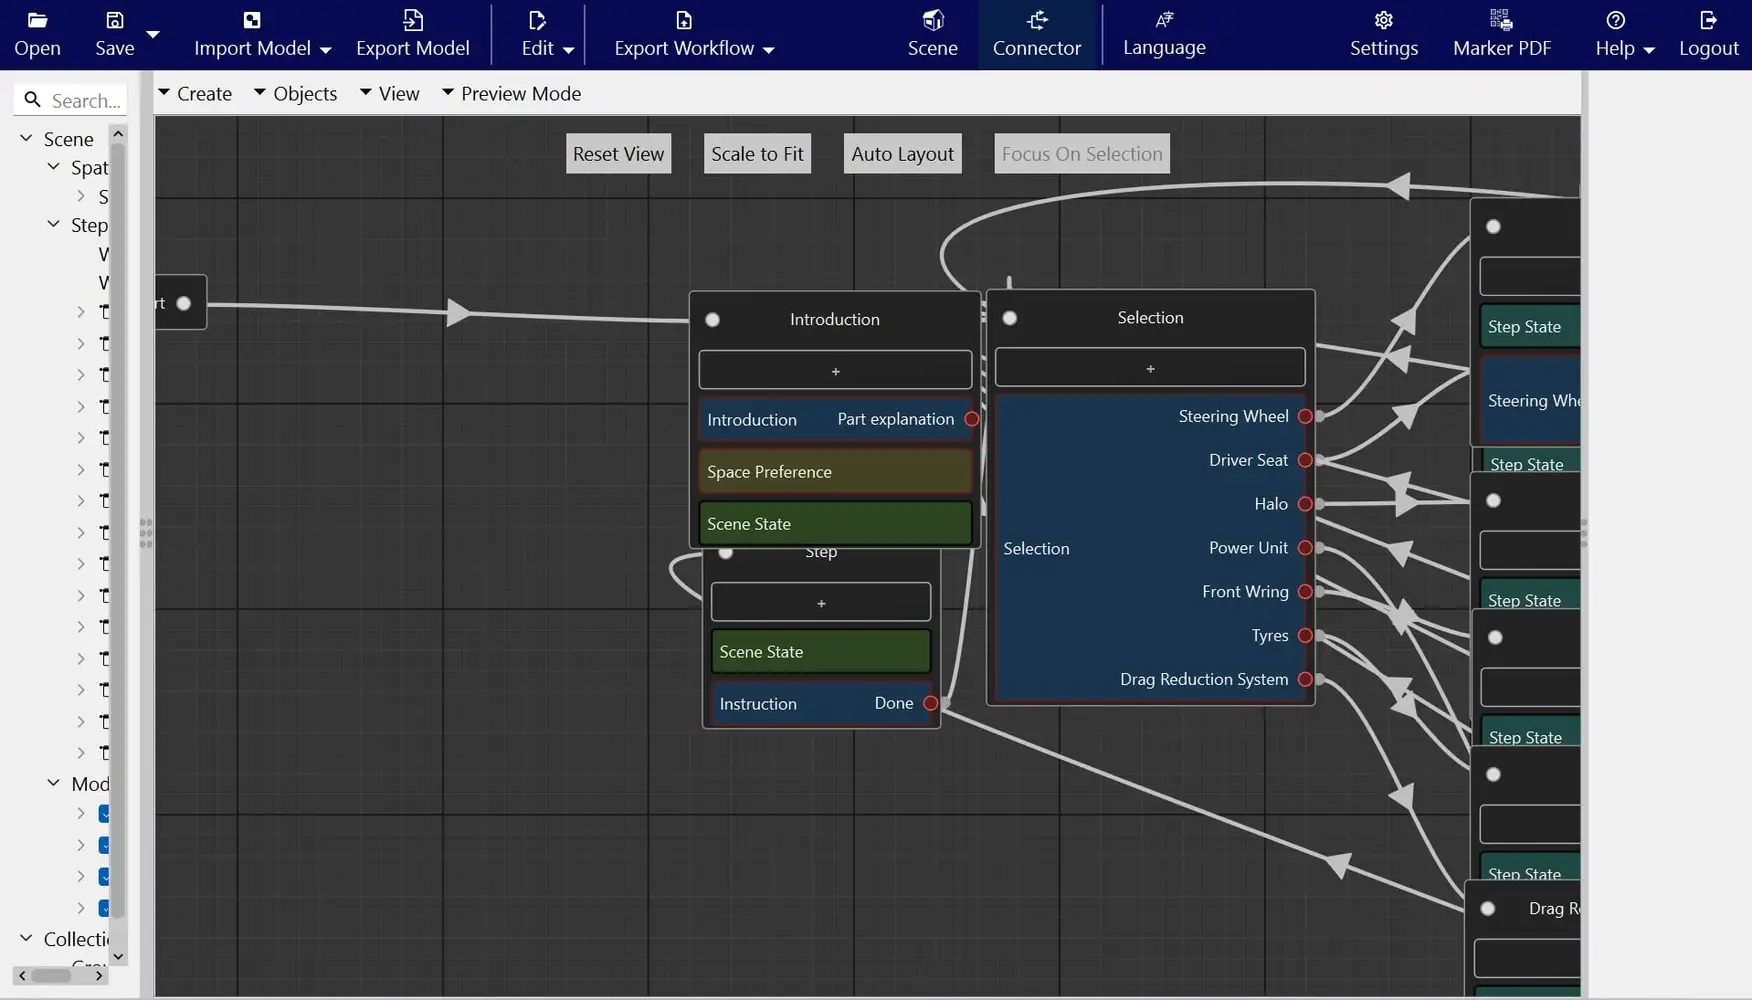The height and width of the screenshot is (1000, 1752).
Task: Click the Logout icon
Action: (1708, 20)
